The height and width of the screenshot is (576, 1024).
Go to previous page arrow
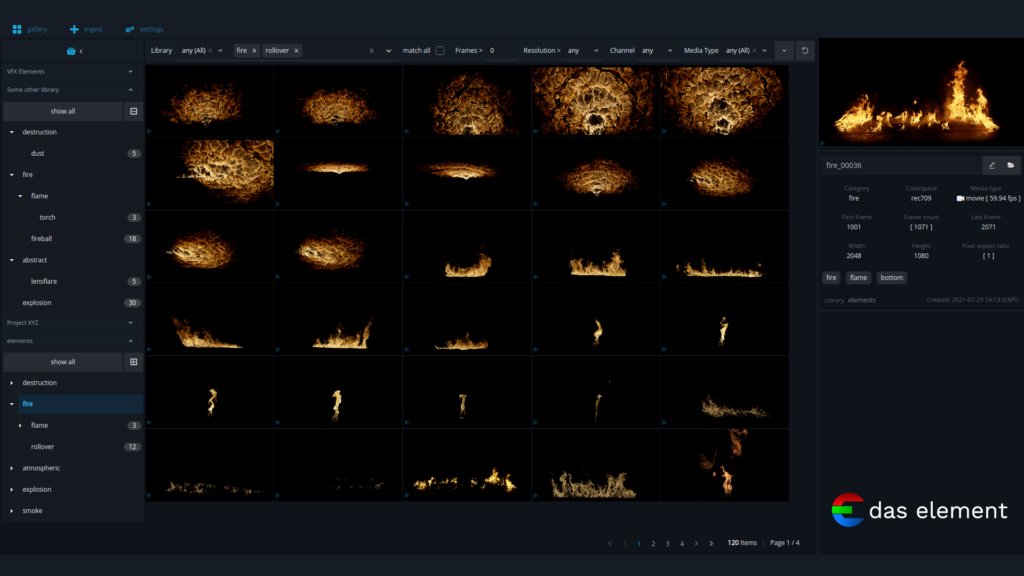point(624,543)
